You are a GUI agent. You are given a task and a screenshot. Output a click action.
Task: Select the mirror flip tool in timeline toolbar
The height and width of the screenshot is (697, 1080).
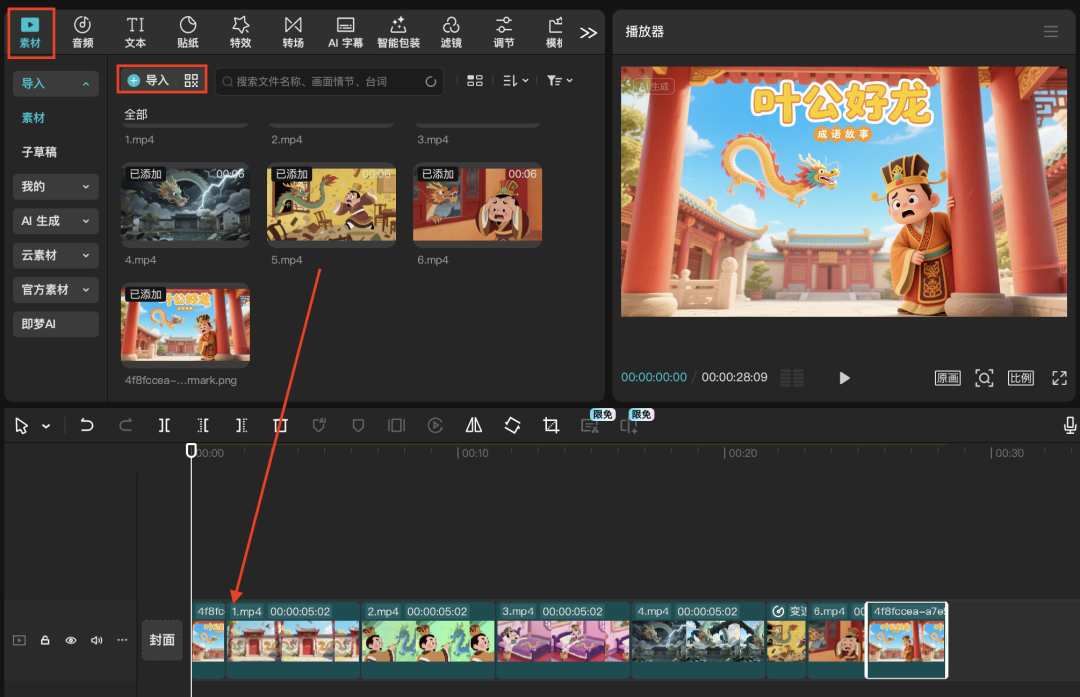click(x=473, y=425)
